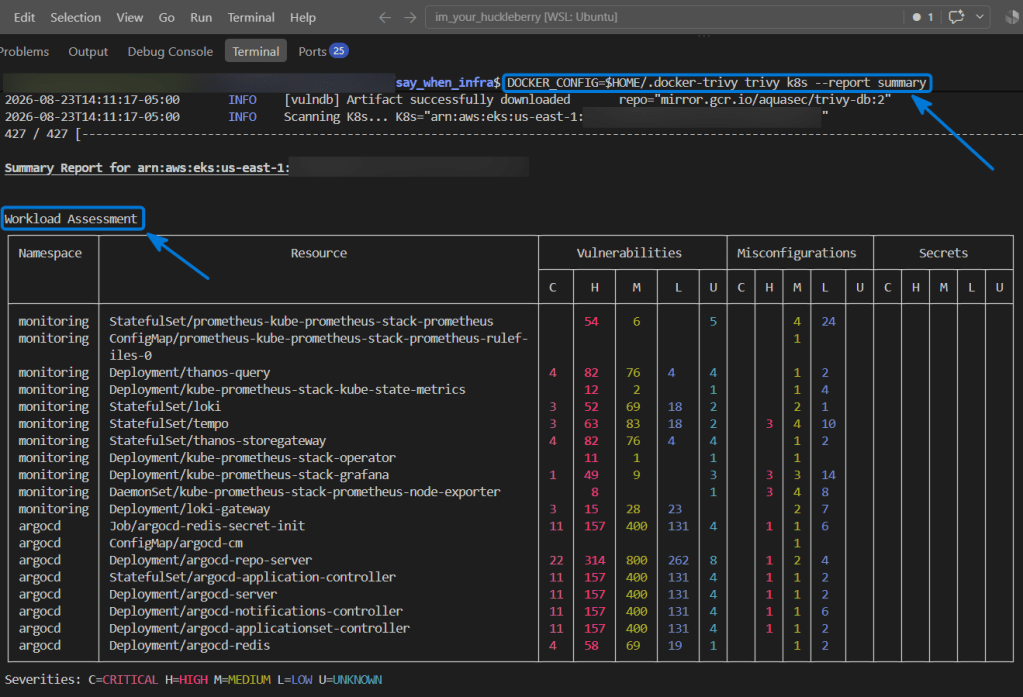The image size is (1023, 697).
Task: Click the CRITICAL severity legend label
Action: point(130,679)
